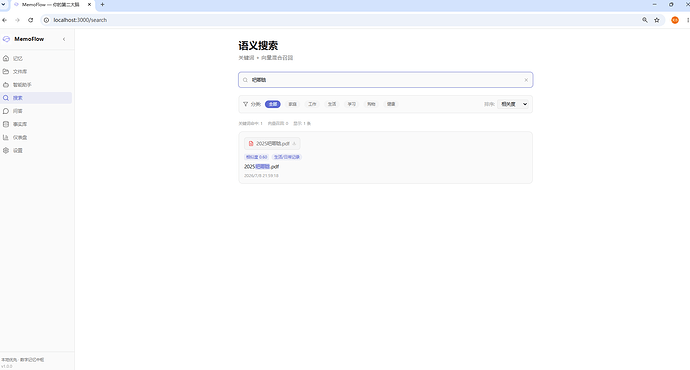
Task: Collapse the MemoFlow sidebar with chevron
Action: pyautogui.click(x=64, y=39)
